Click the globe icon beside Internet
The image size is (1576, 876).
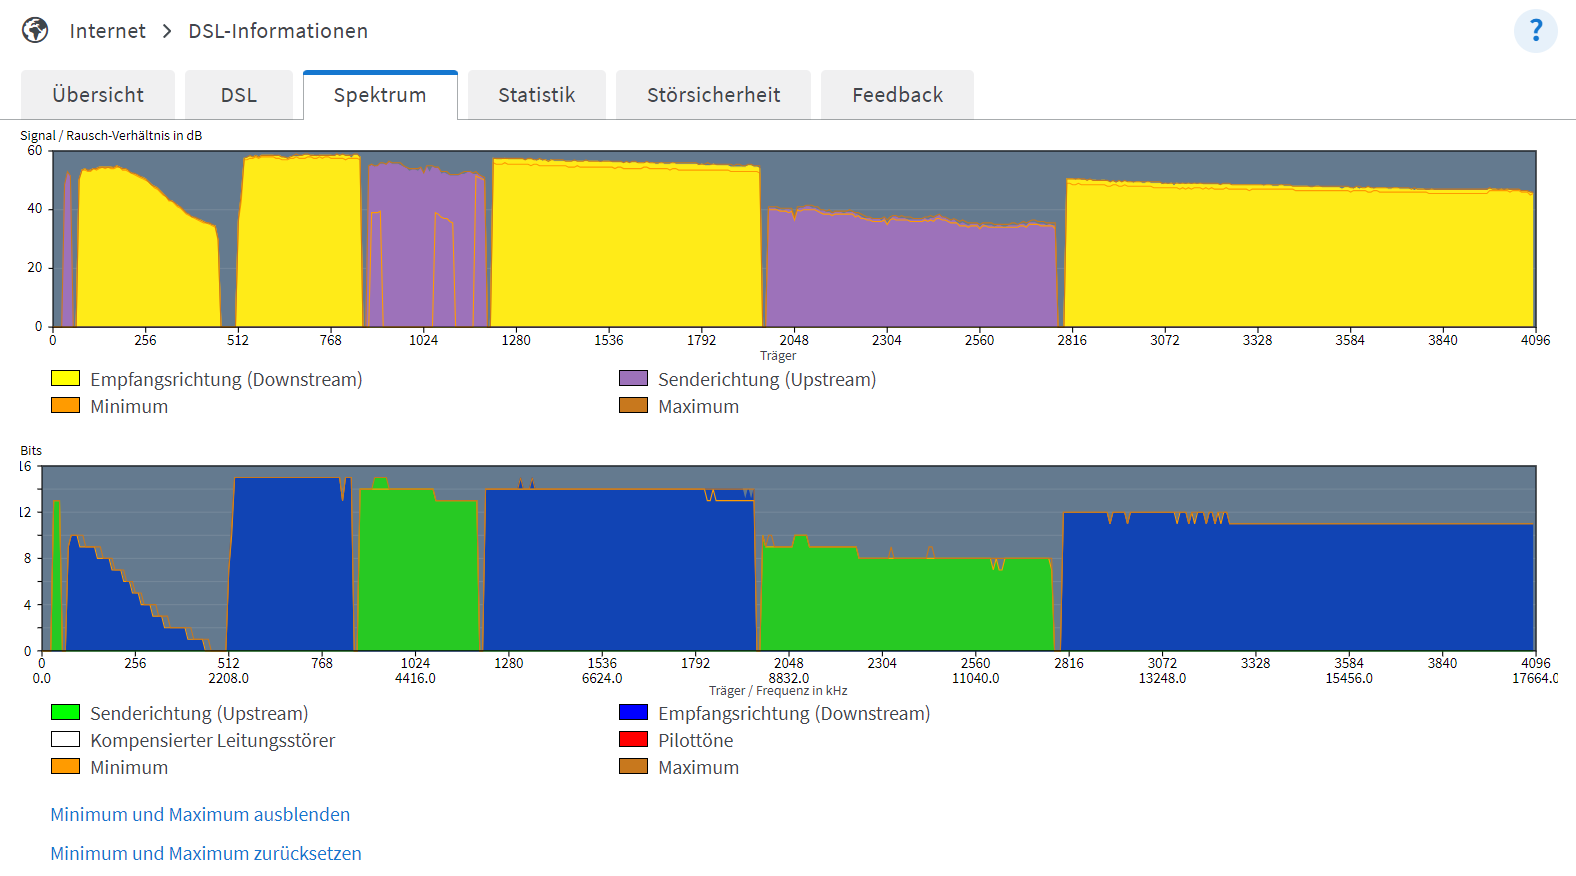click(35, 31)
